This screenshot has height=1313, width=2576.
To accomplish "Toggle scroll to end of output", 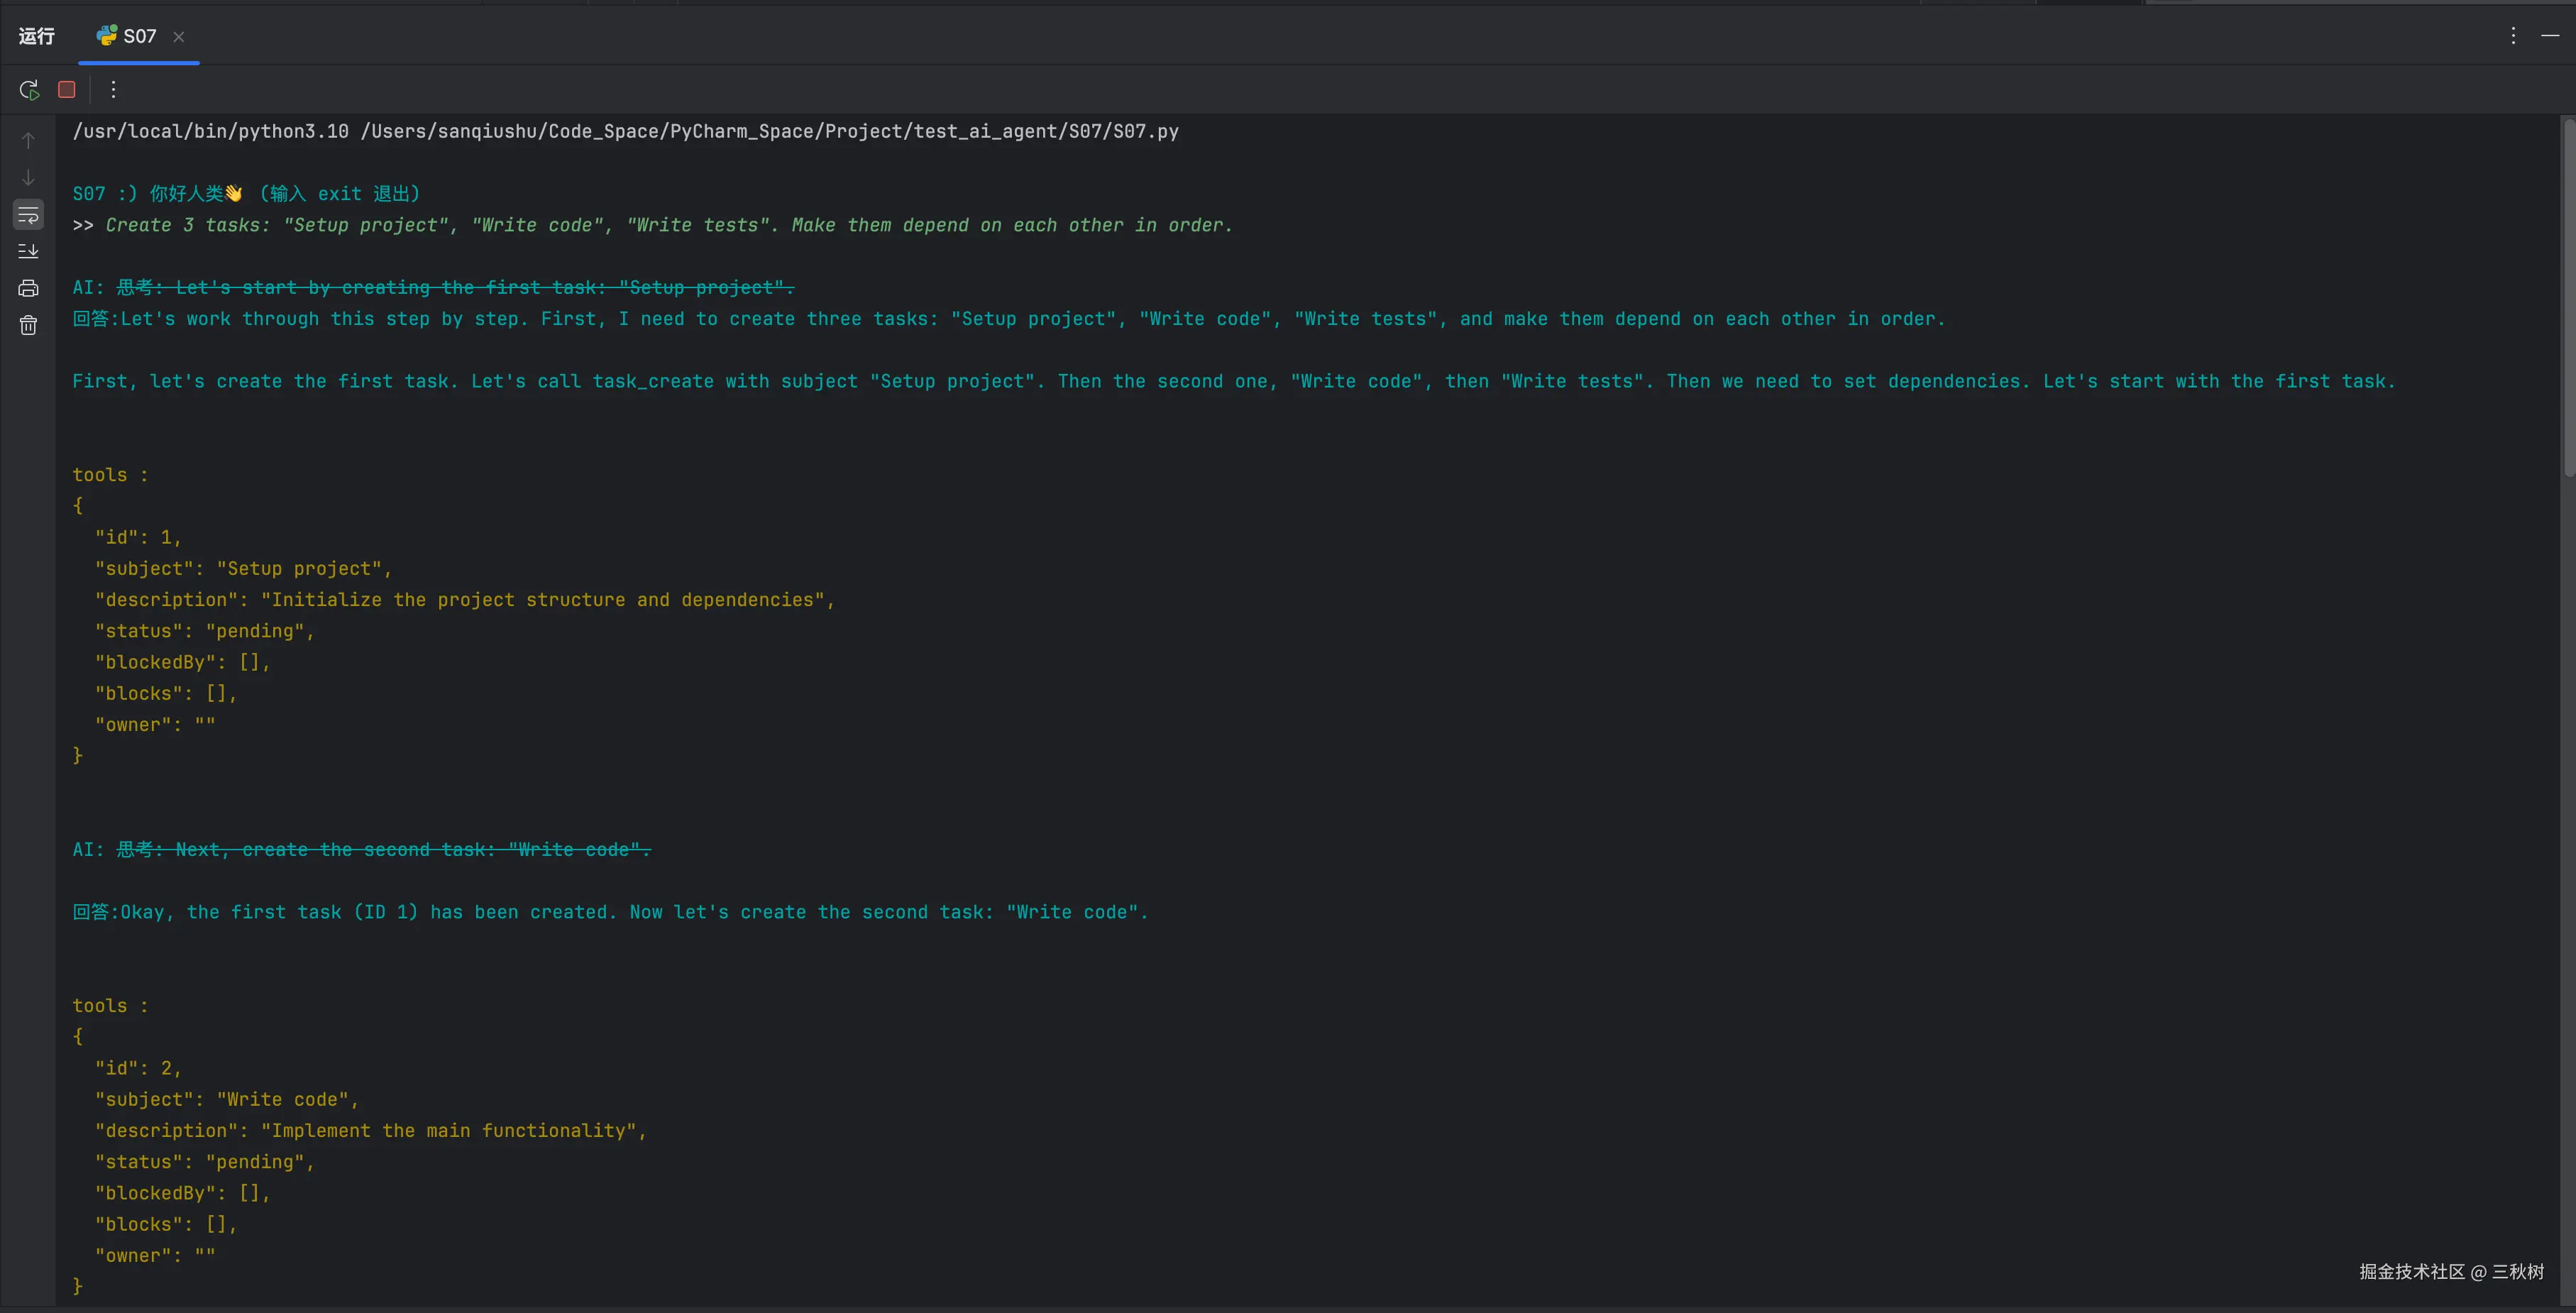I will tap(28, 251).
